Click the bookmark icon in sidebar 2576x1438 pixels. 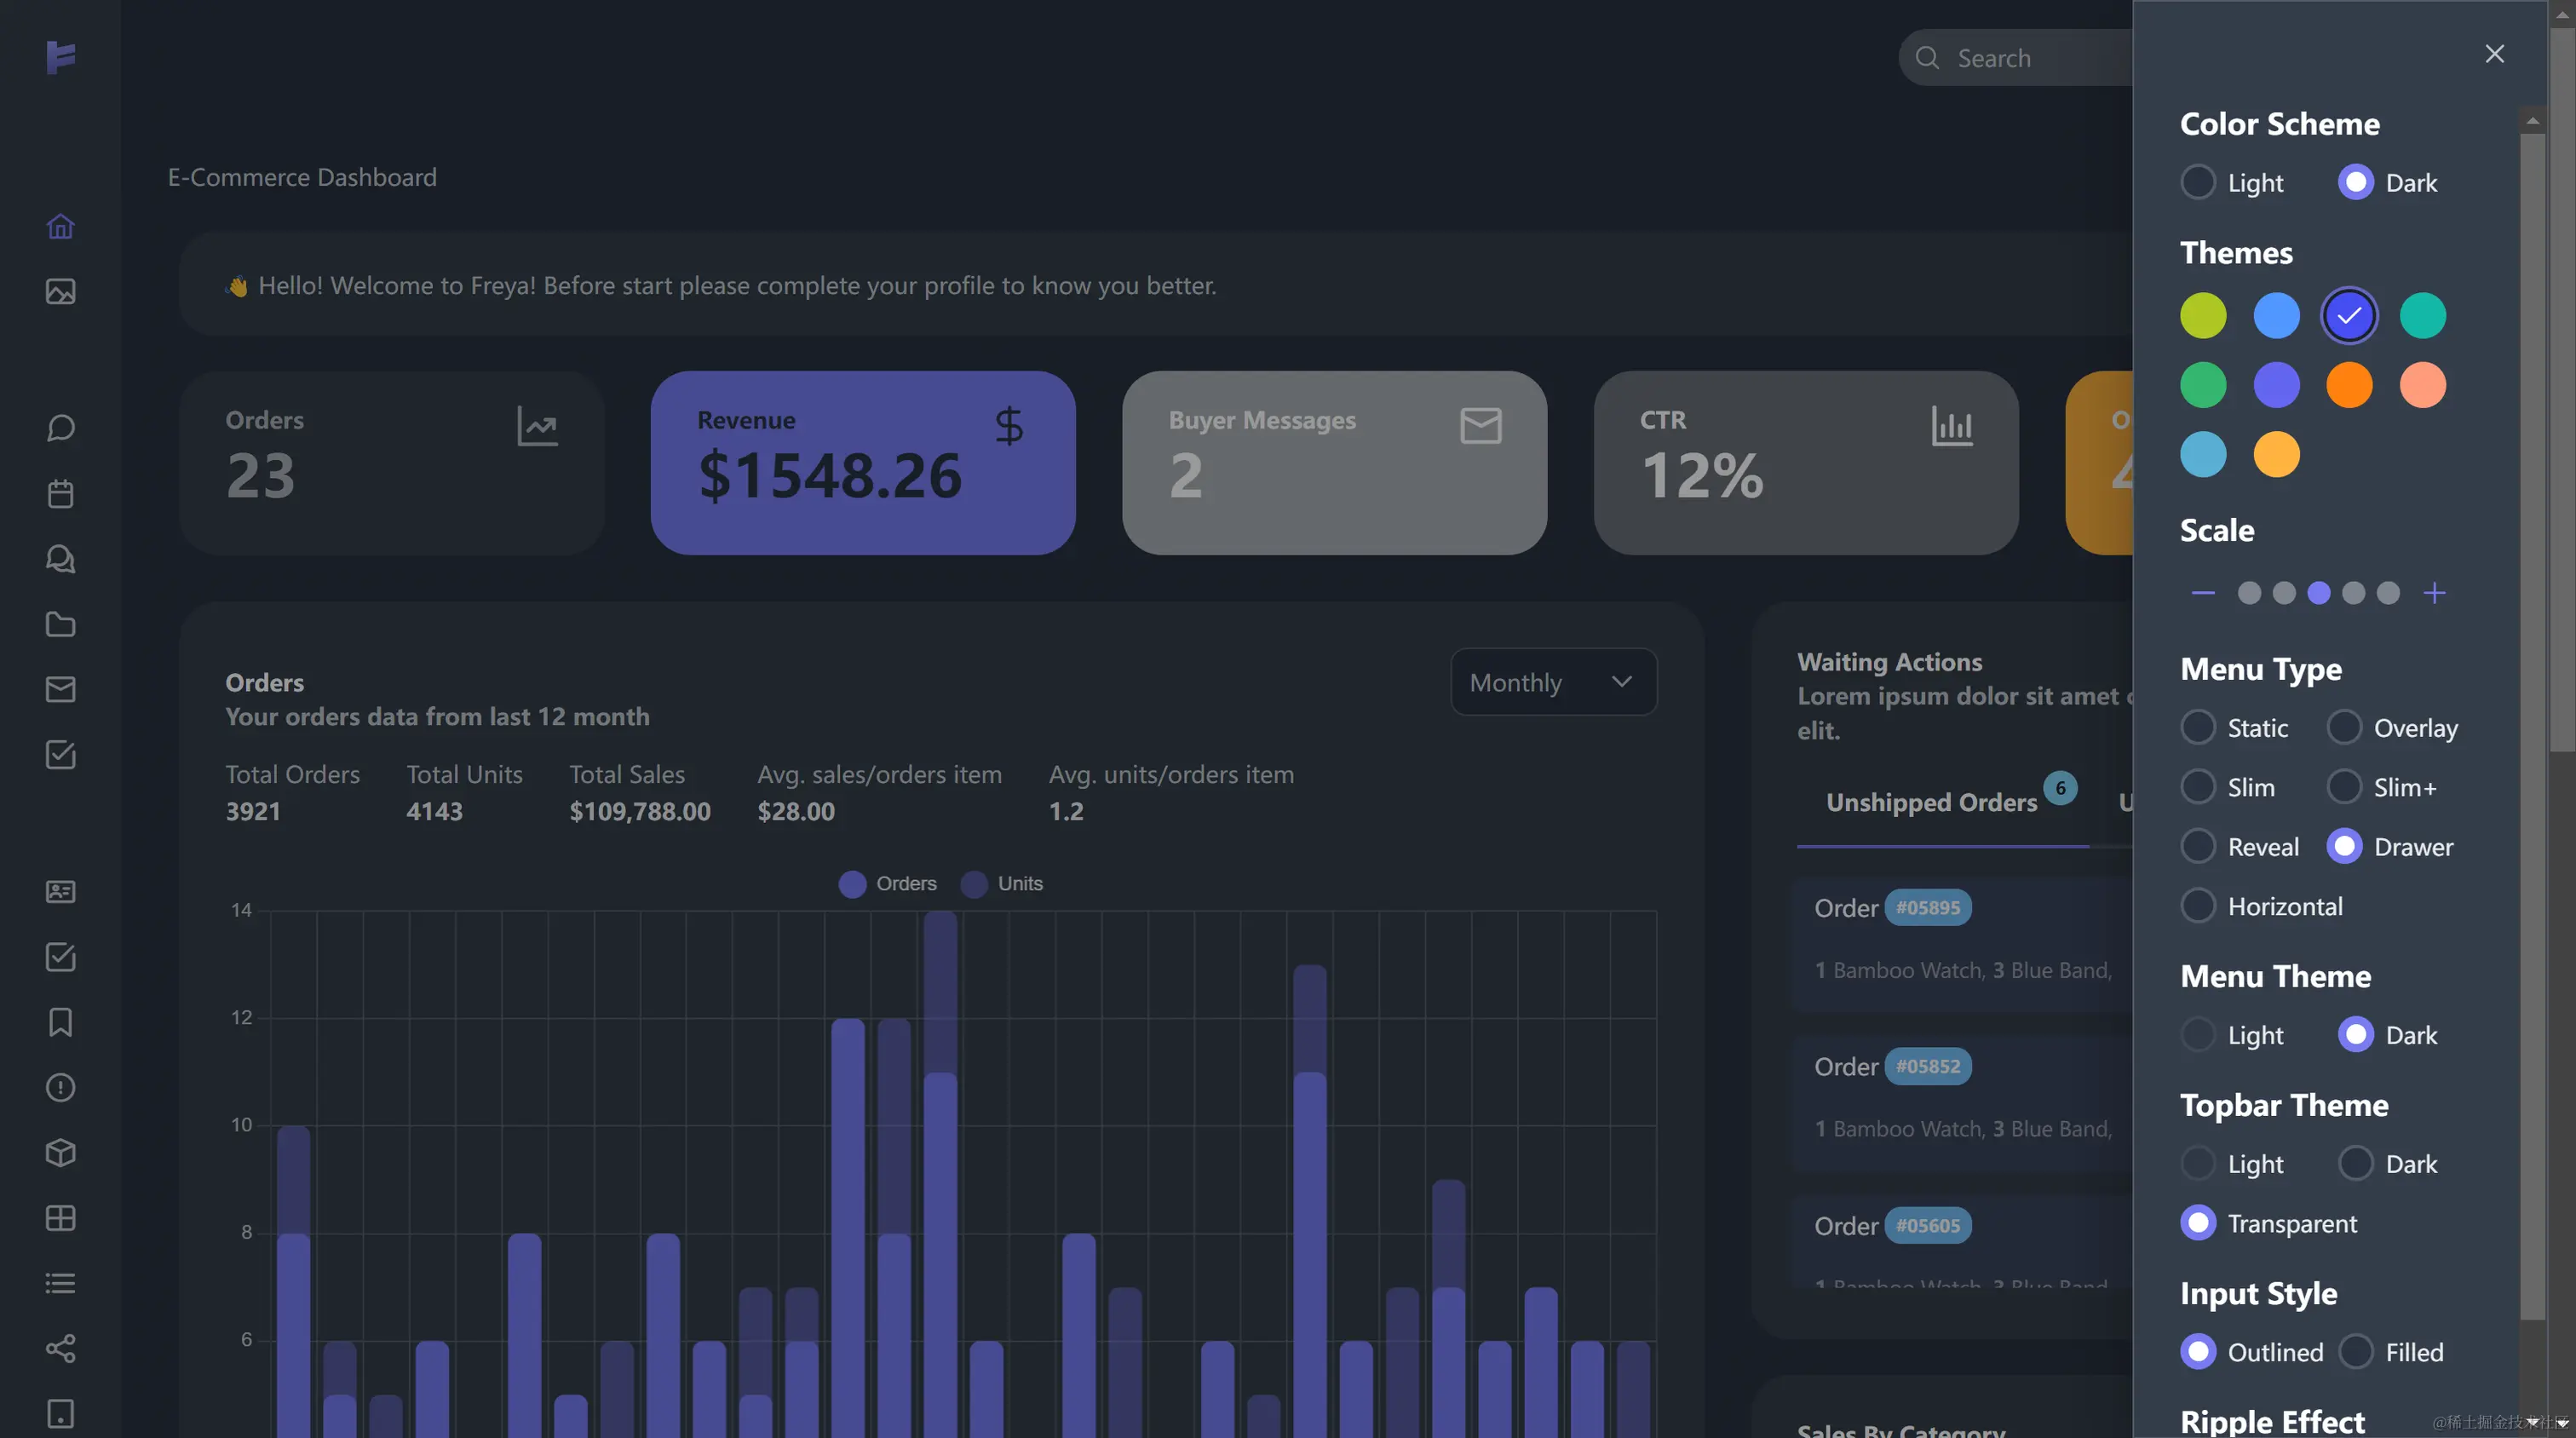tap(60, 1022)
